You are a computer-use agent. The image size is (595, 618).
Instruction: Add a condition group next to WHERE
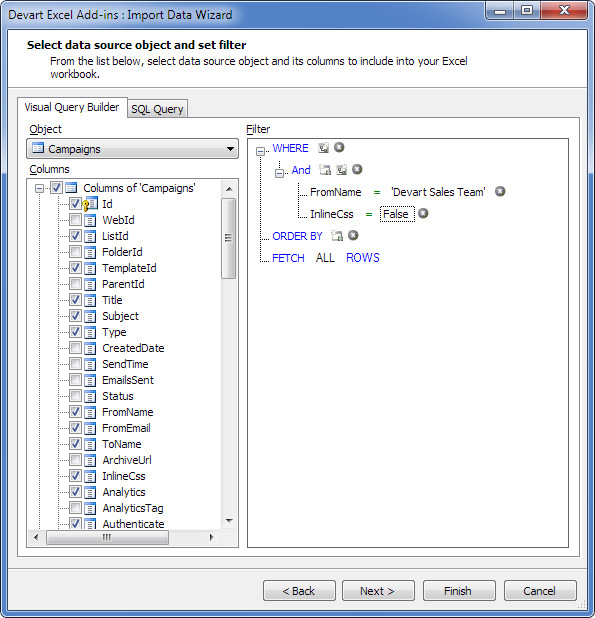(324, 148)
